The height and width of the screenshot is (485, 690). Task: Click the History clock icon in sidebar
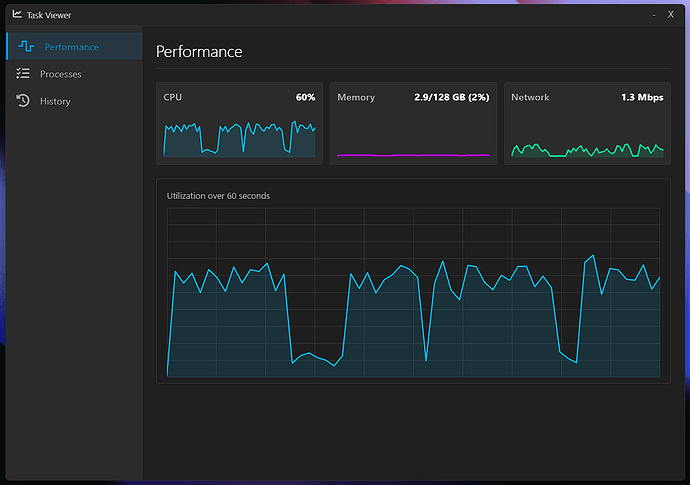[x=23, y=101]
